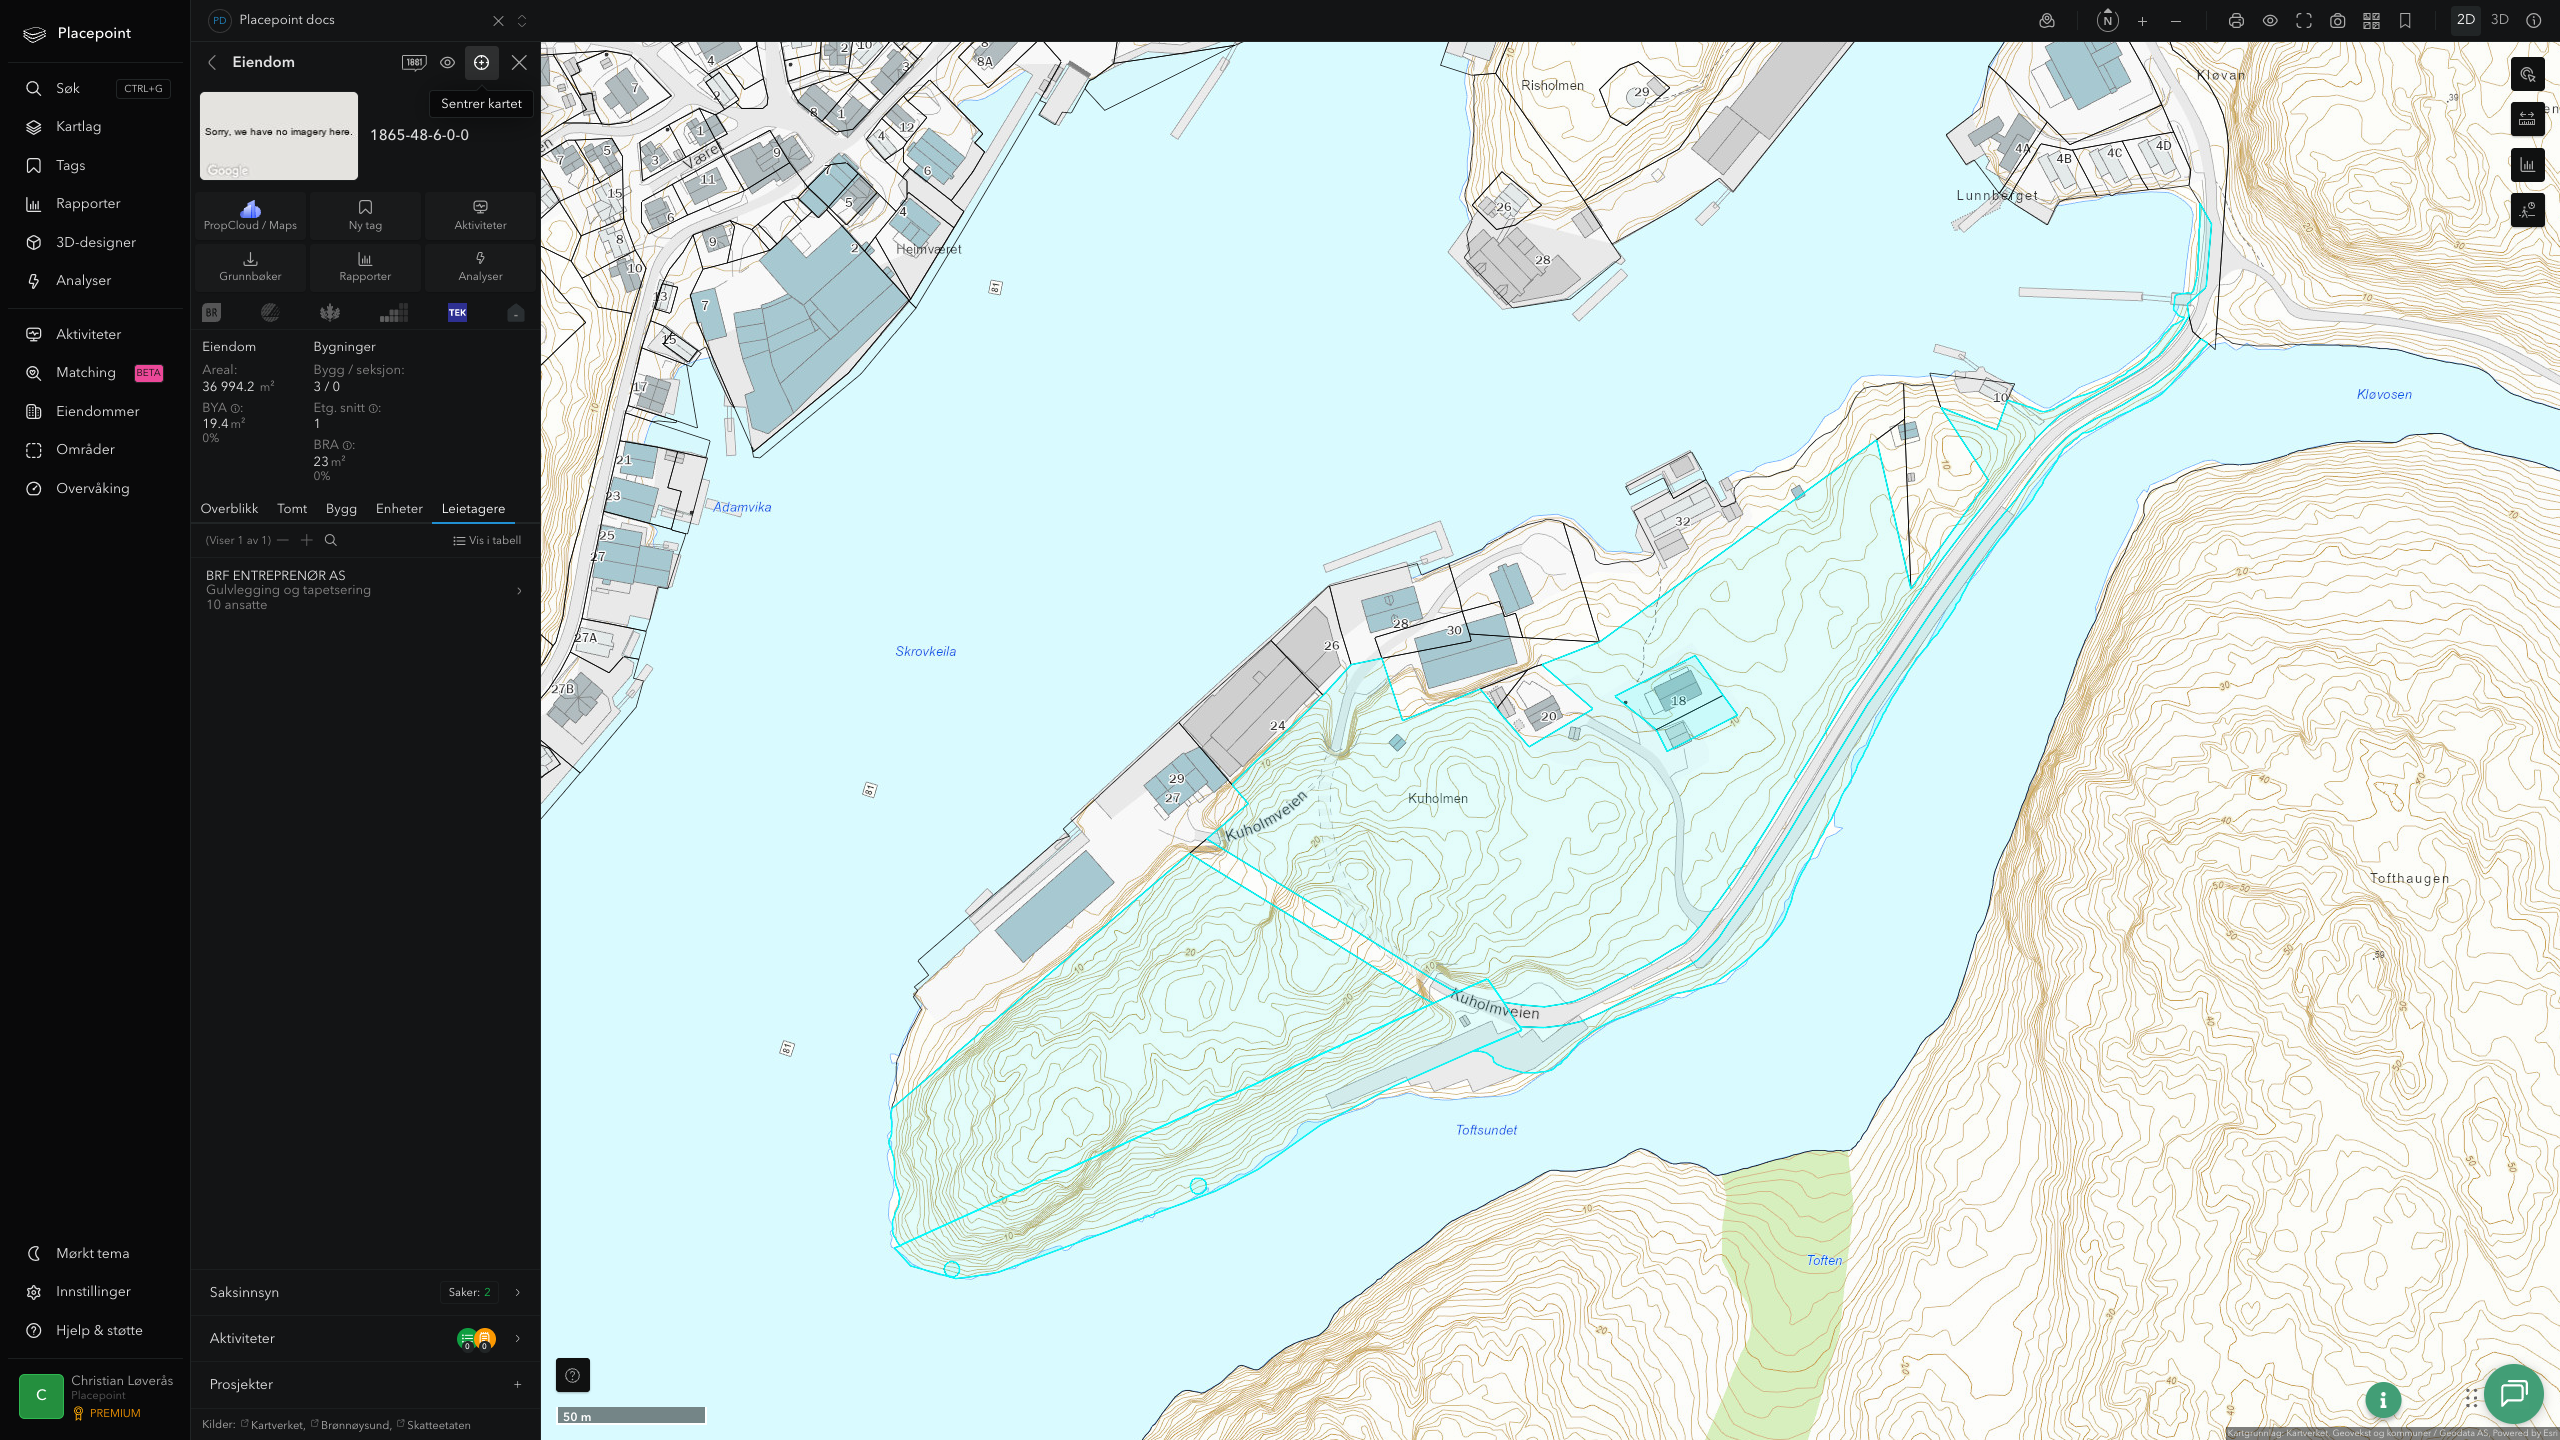
Task: Open the Christian Løverås user profile
Action: [x=95, y=1396]
